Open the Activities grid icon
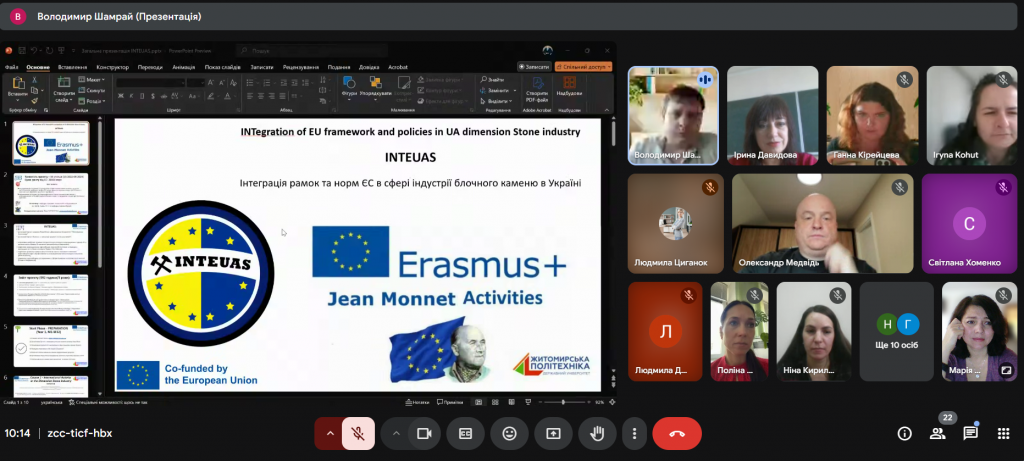This screenshot has width=1024, height=461. coord(1004,434)
